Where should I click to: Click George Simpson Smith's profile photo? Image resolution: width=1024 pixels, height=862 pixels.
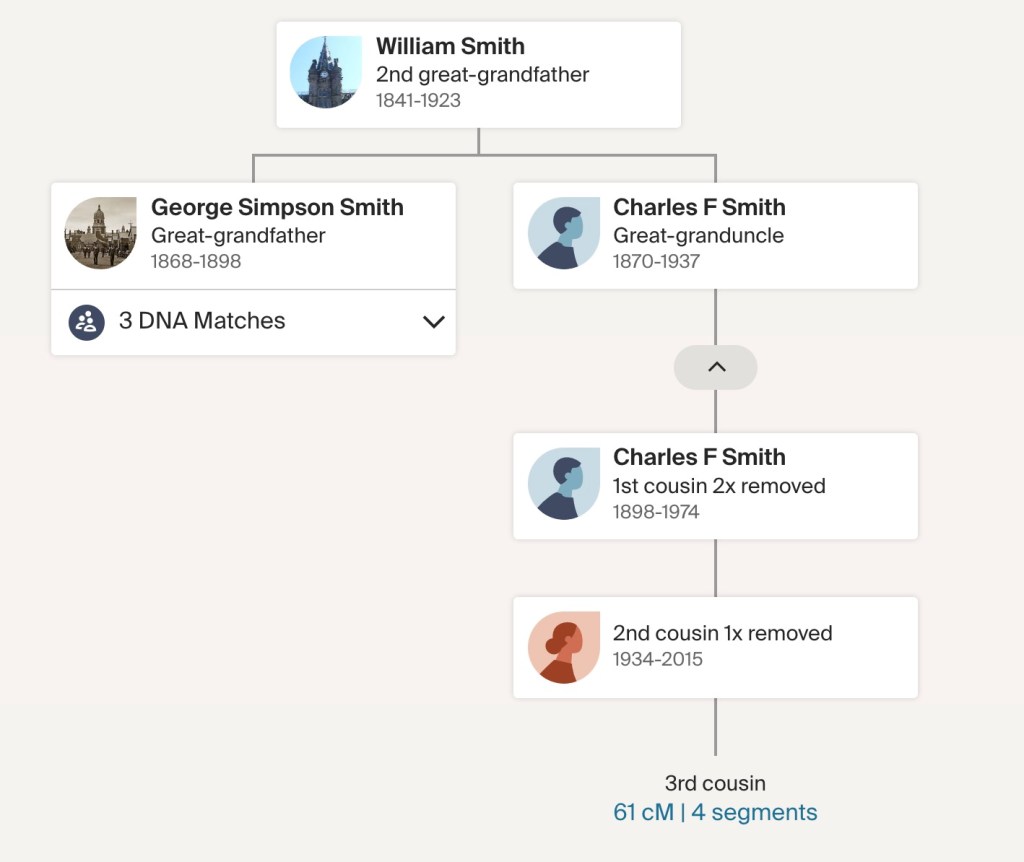(101, 233)
